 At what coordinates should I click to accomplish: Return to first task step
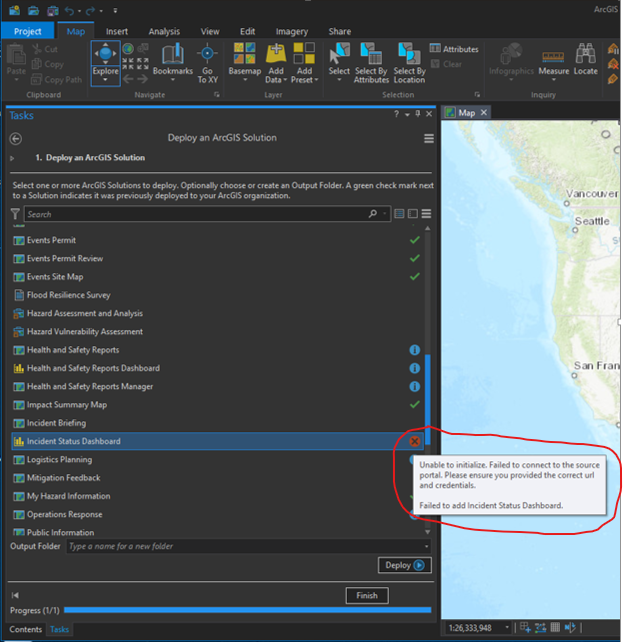point(16,595)
